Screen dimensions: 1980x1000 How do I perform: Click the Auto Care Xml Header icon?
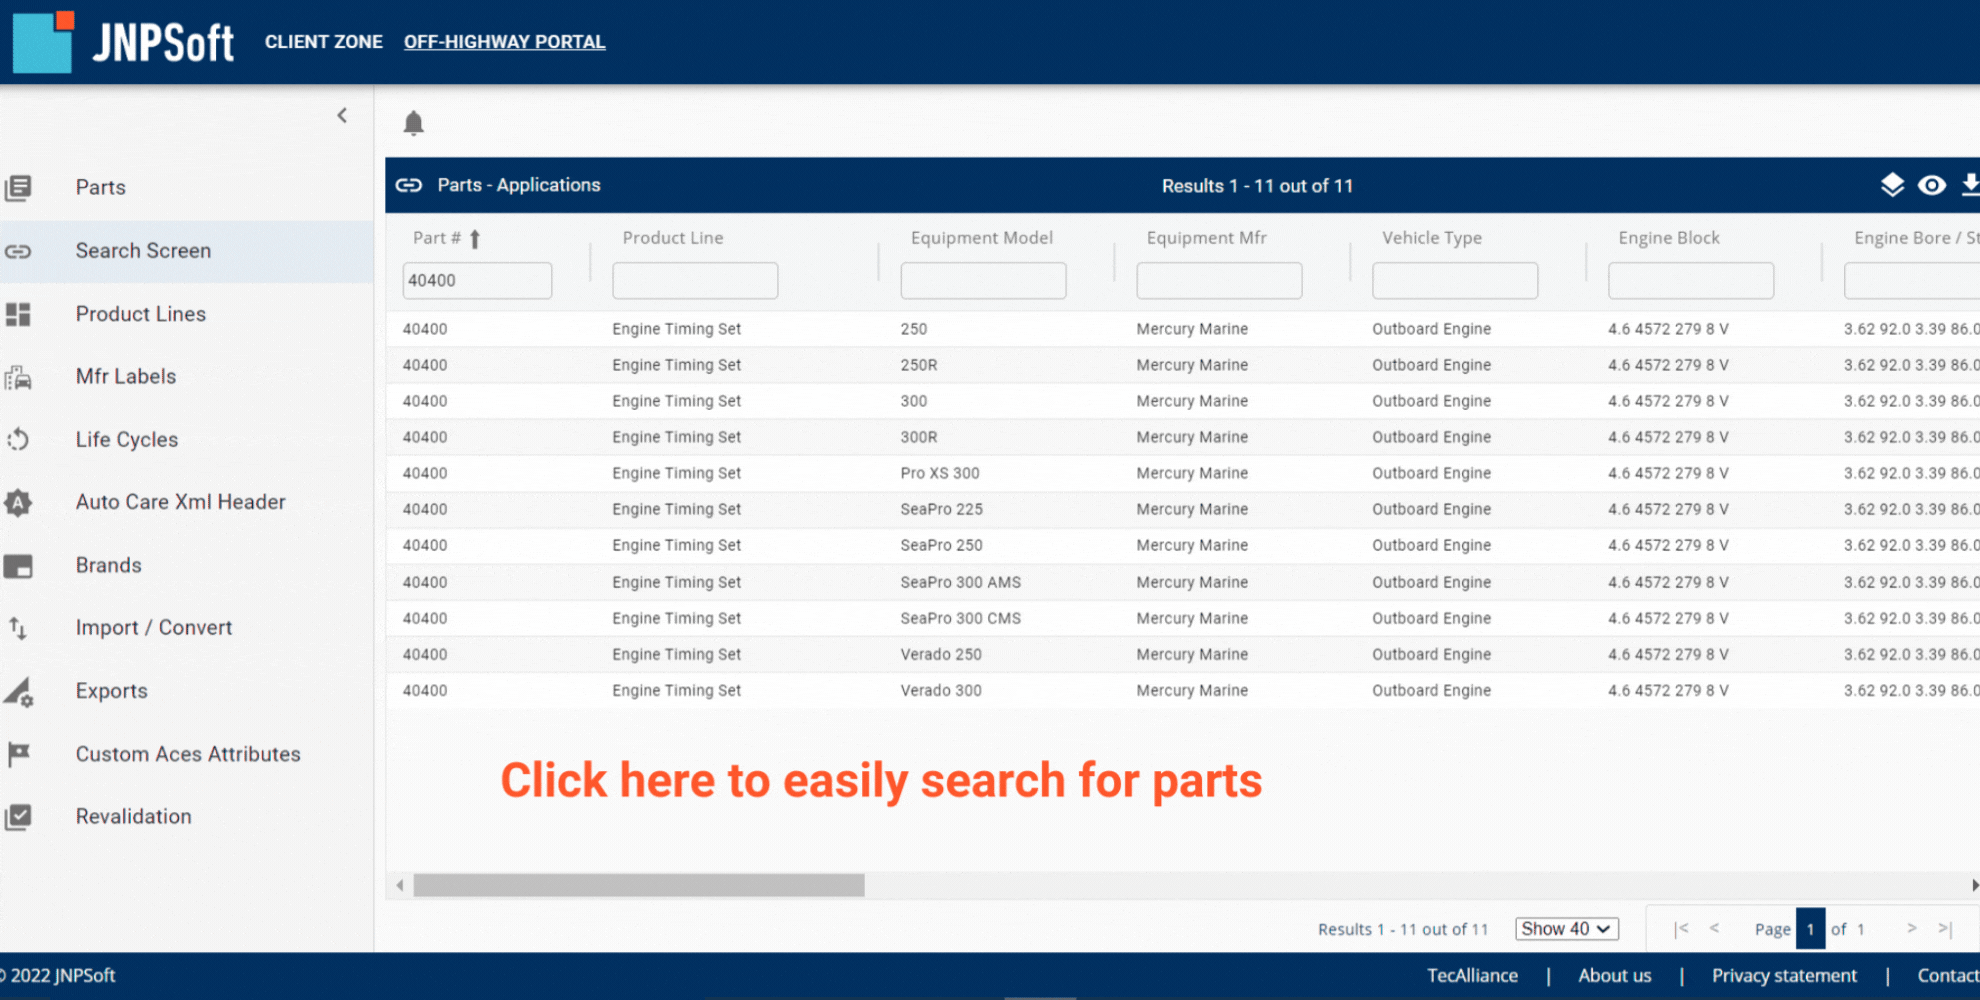(x=18, y=502)
